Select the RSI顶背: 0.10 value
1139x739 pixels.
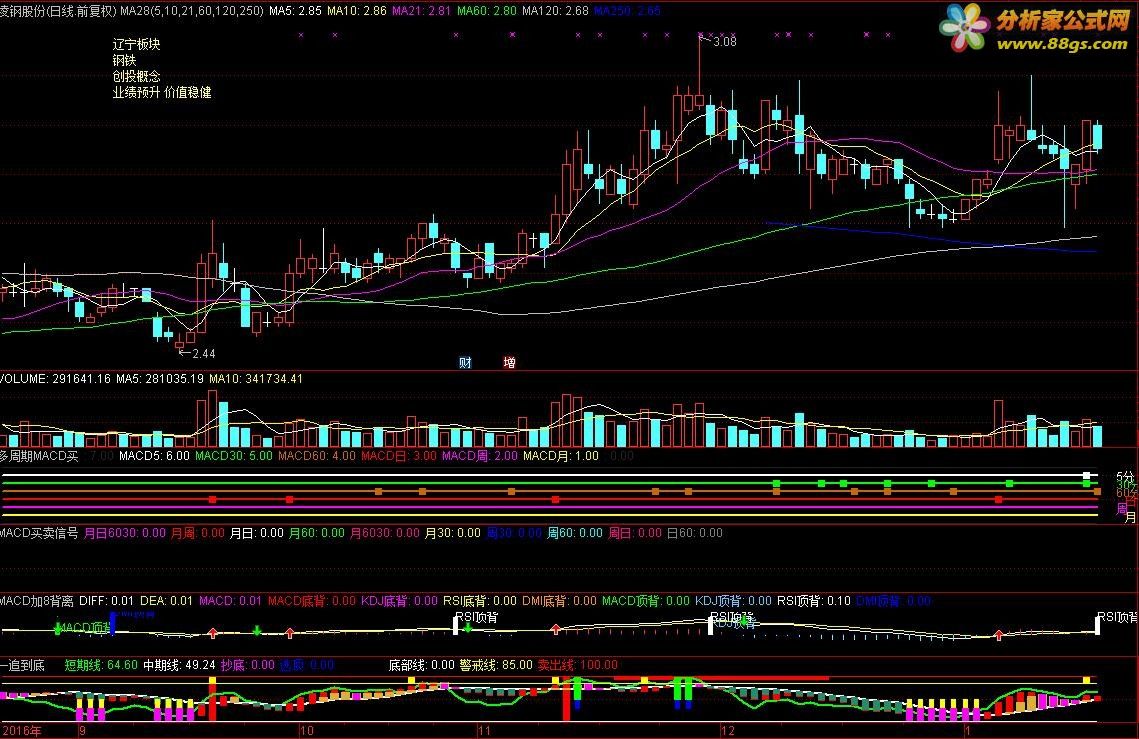pyautogui.click(x=814, y=601)
